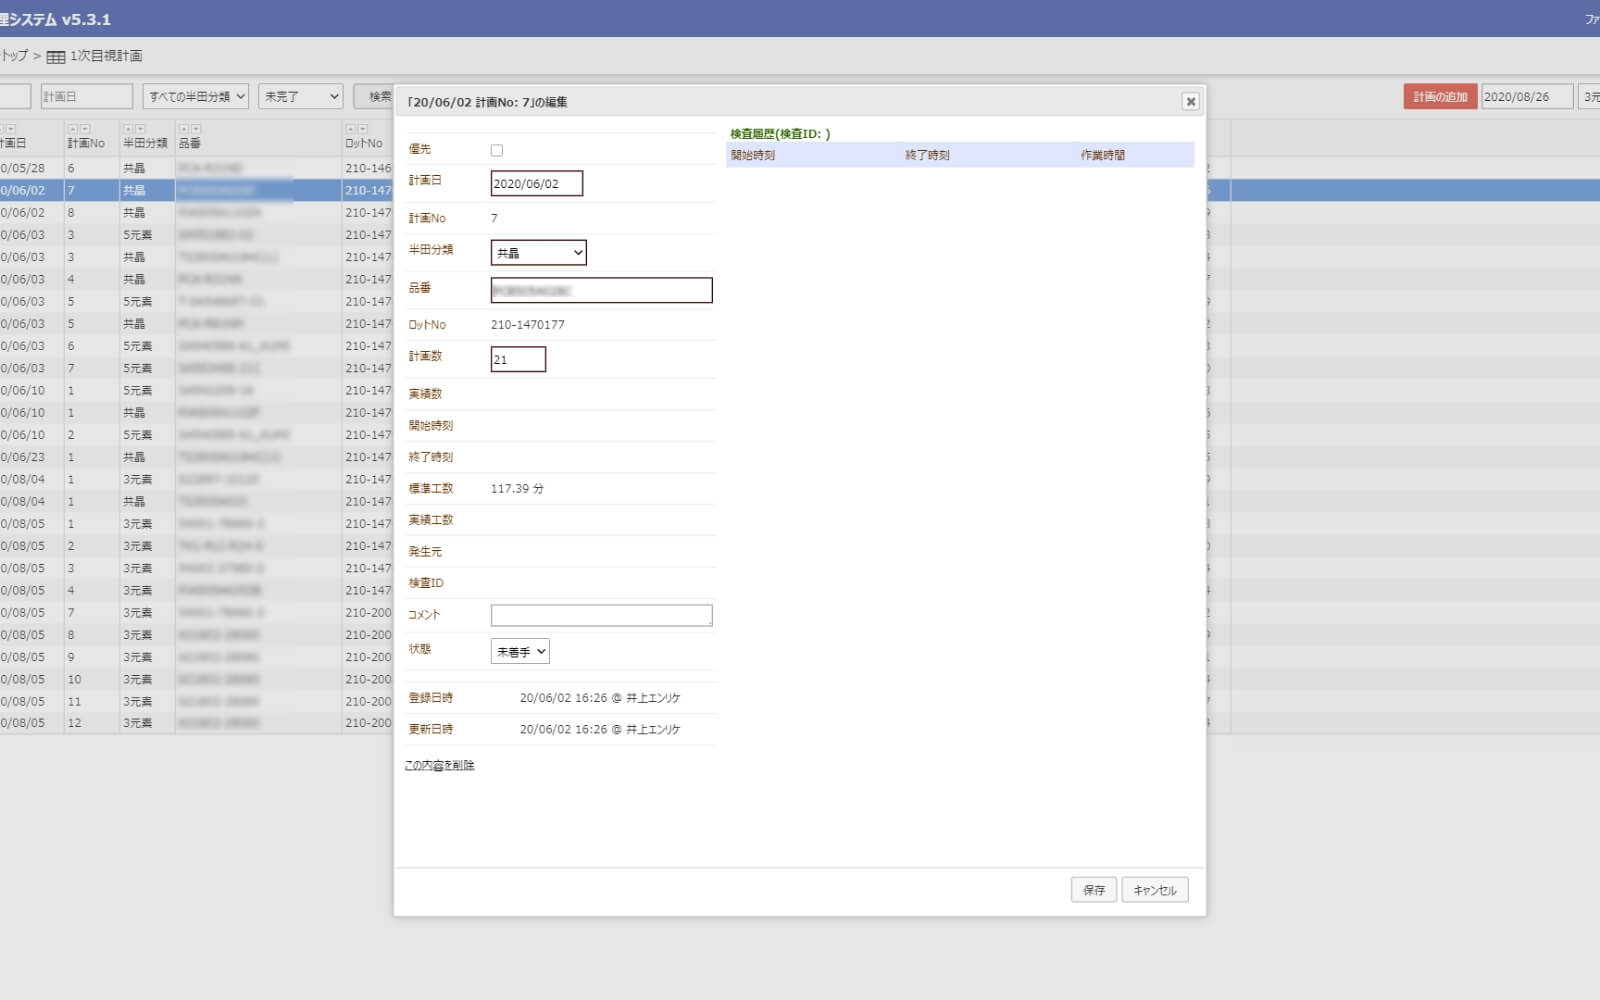Click the コメント text box
This screenshot has height=1000, width=1600.
coord(602,615)
